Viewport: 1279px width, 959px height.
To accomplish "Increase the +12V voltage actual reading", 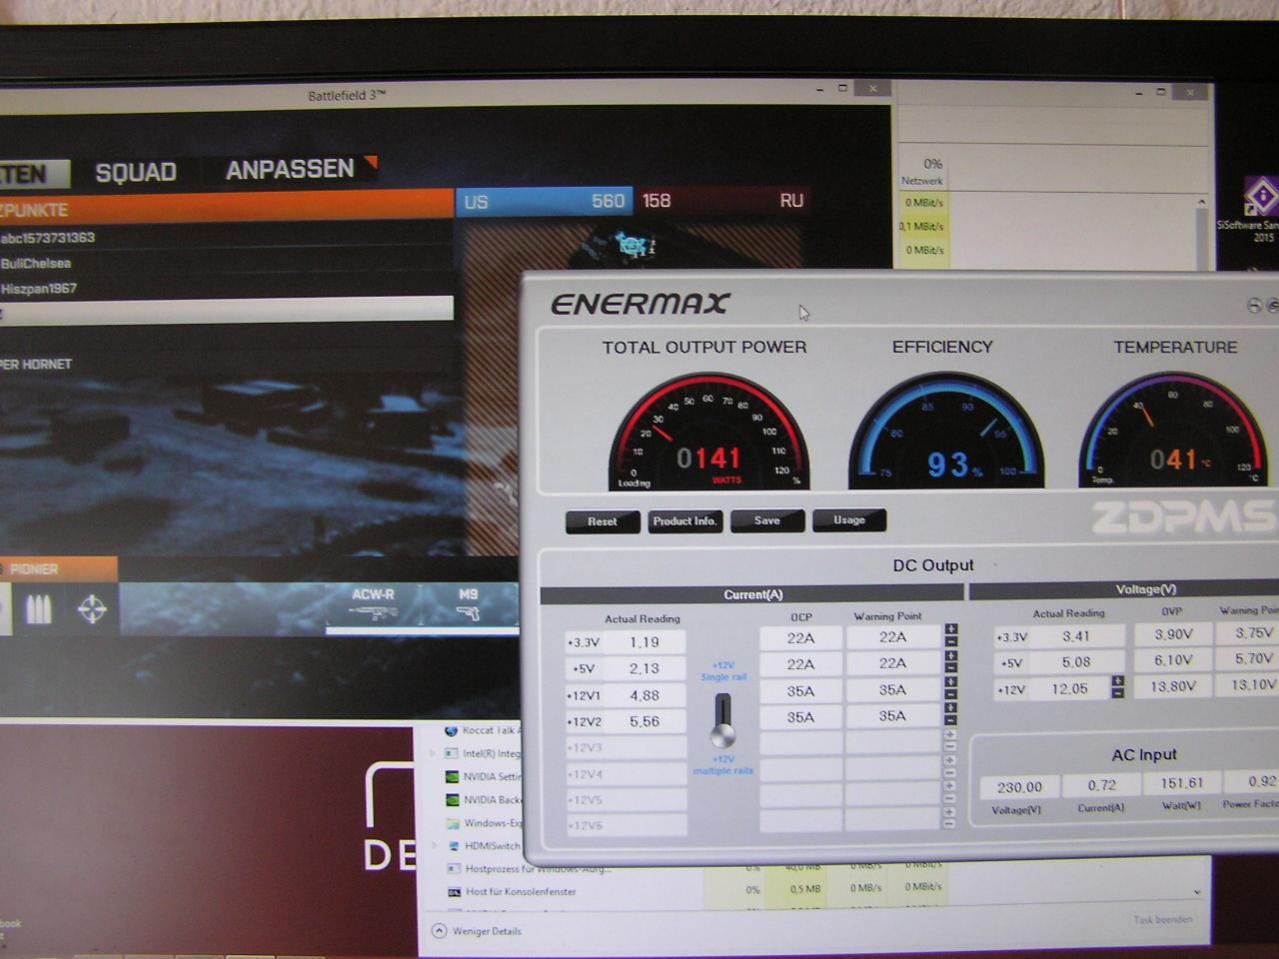I will [x=1118, y=681].
